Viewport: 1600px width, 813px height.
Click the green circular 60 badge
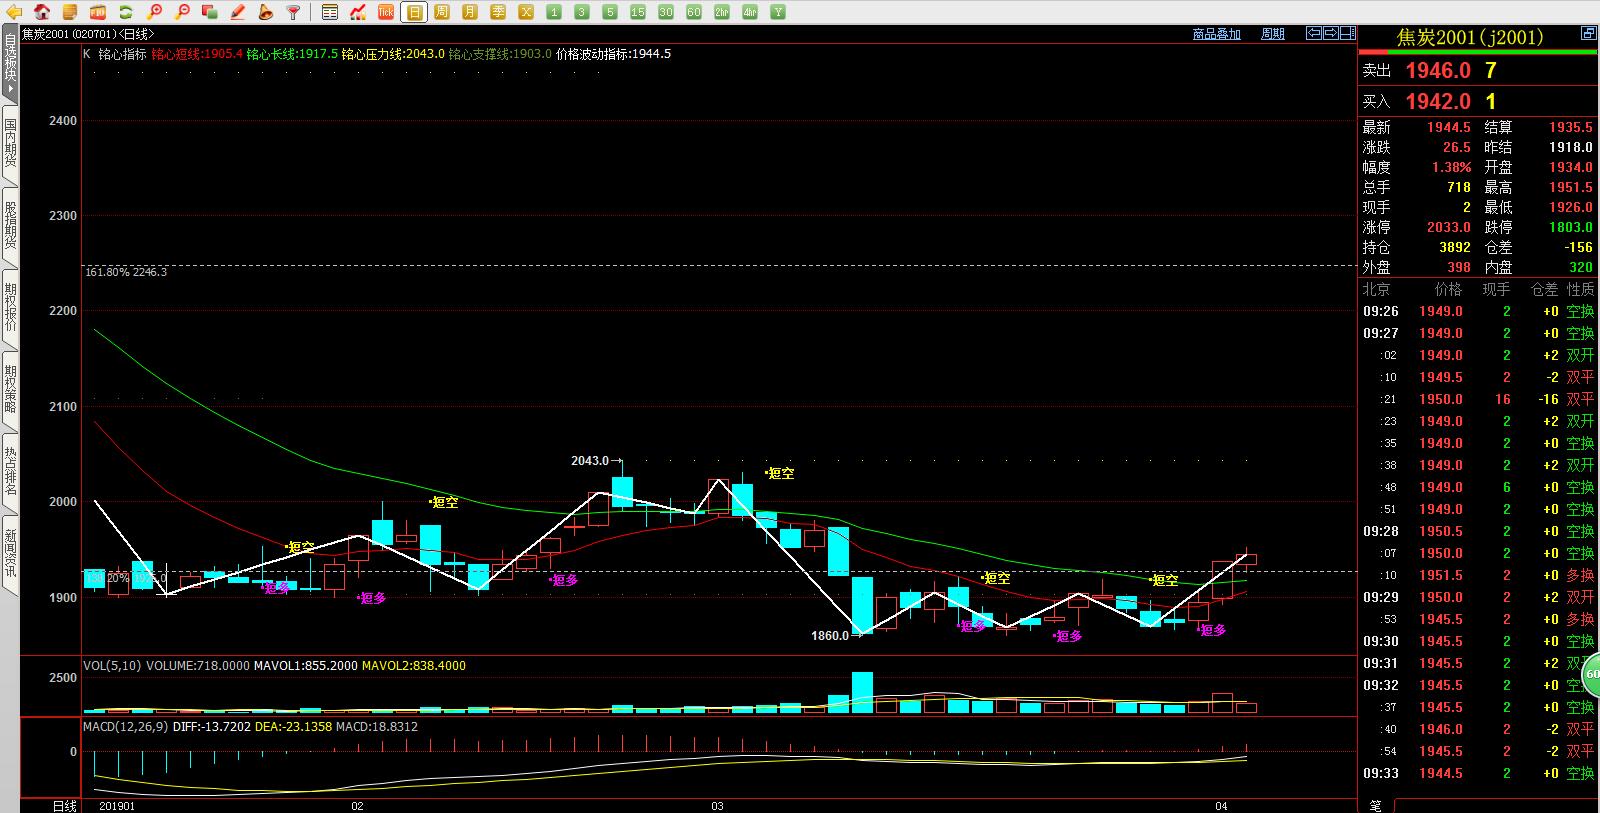point(1592,674)
